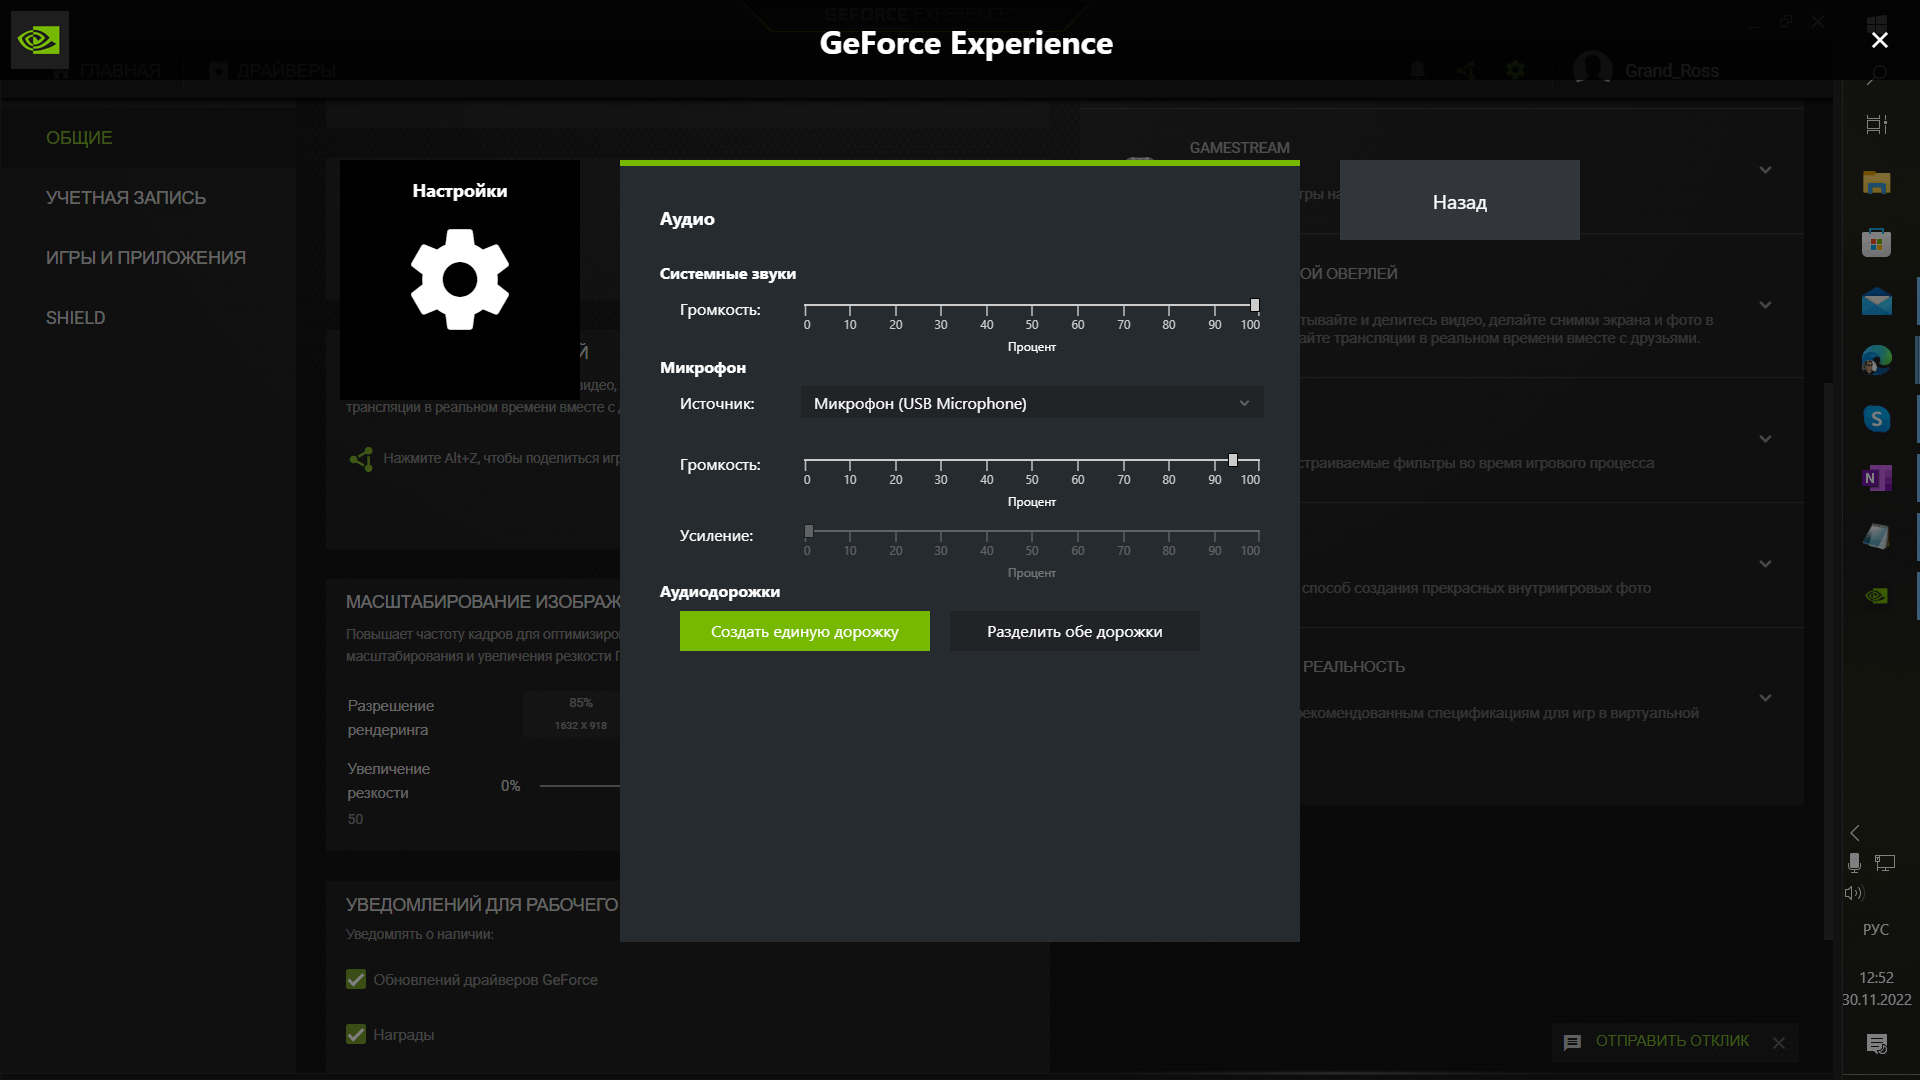
Task: Open Microsoft Store from taskbar
Action: click(x=1877, y=242)
